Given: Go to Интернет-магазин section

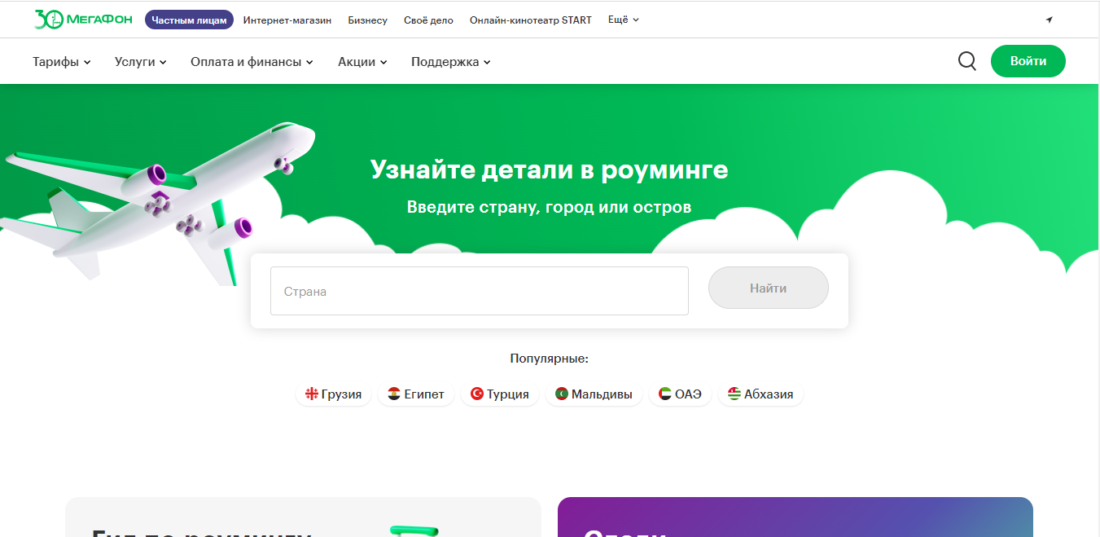Looking at the screenshot, I should tap(287, 20).
